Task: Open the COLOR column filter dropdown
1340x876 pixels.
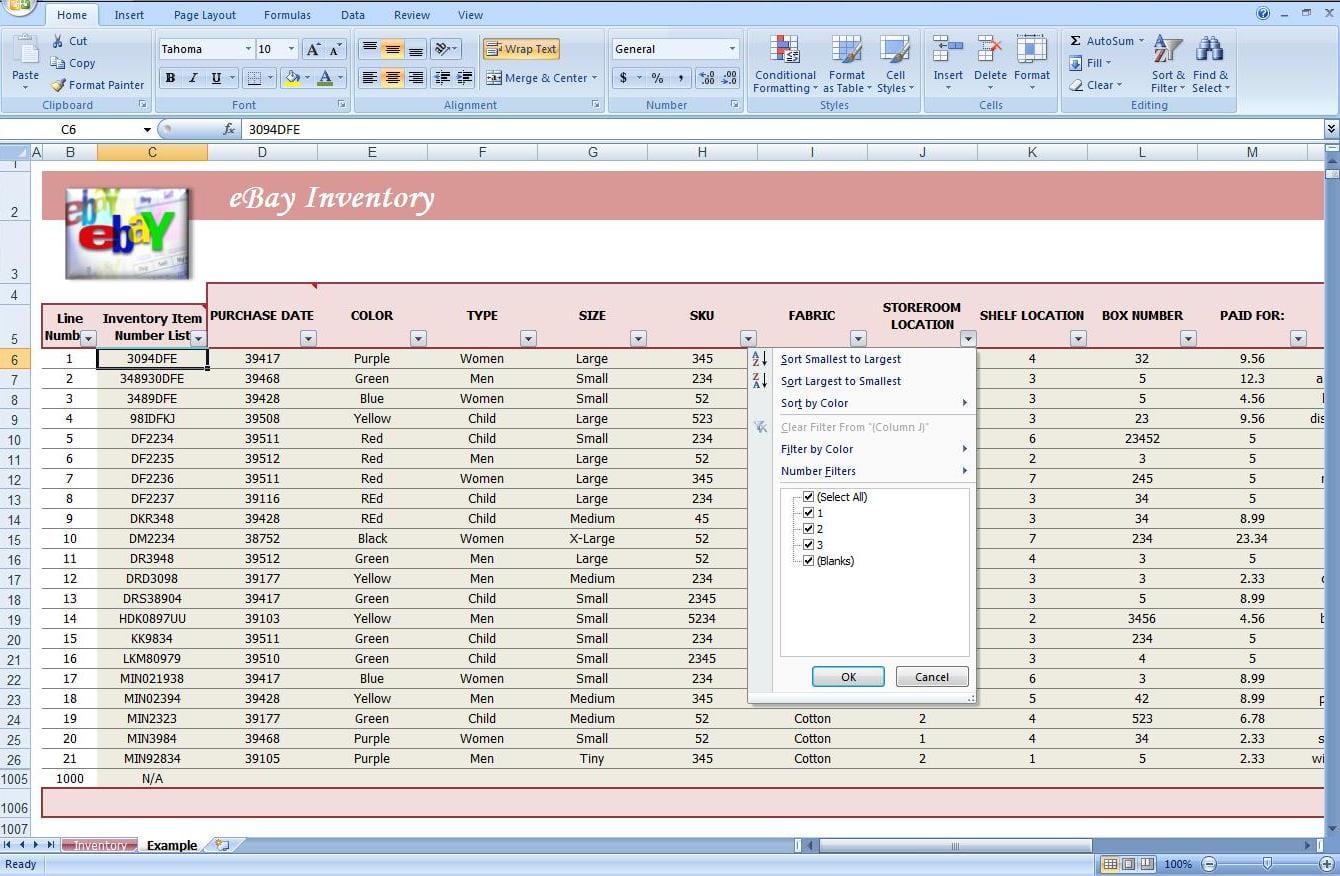Action: coord(417,338)
